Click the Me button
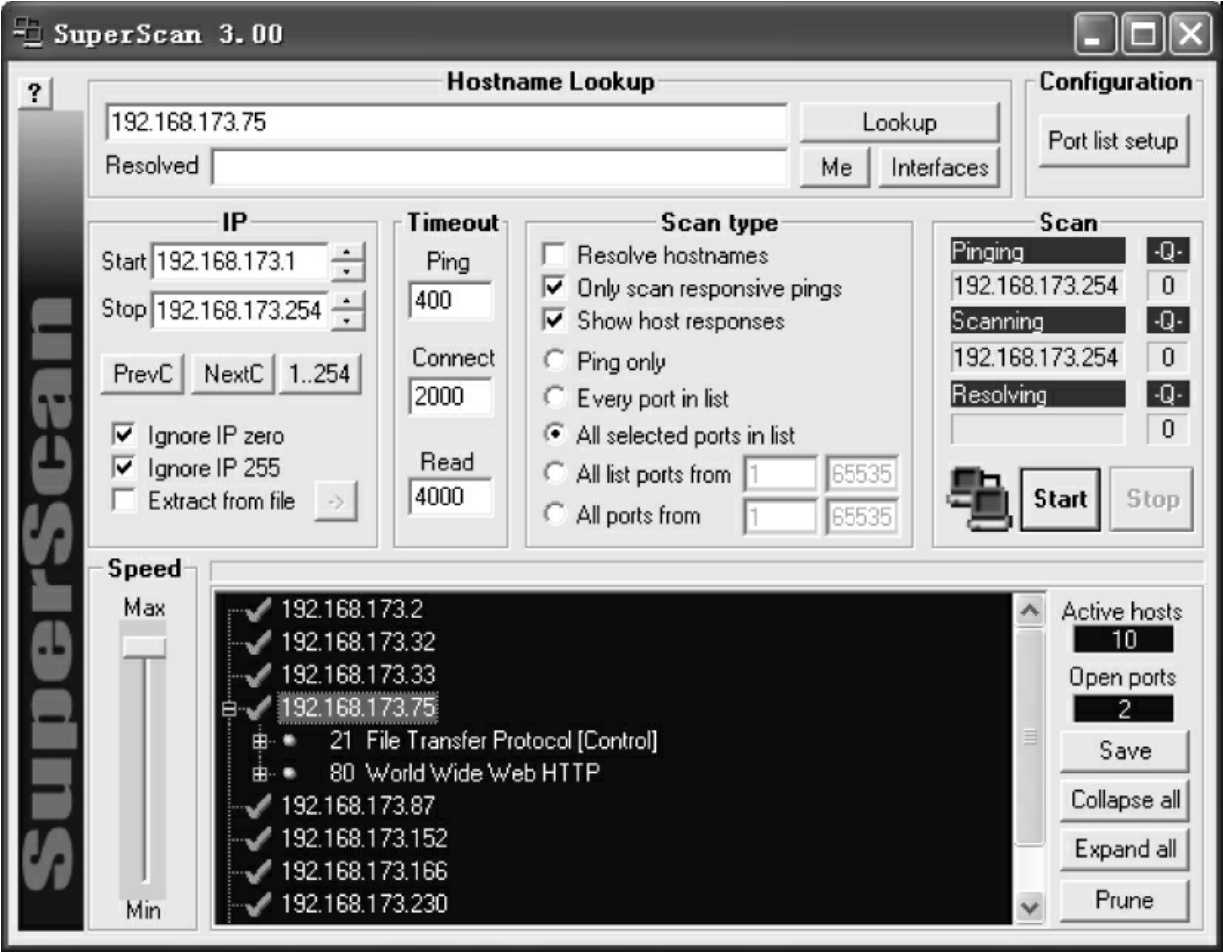This screenshot has width=1223, height=952. point(836,167)
